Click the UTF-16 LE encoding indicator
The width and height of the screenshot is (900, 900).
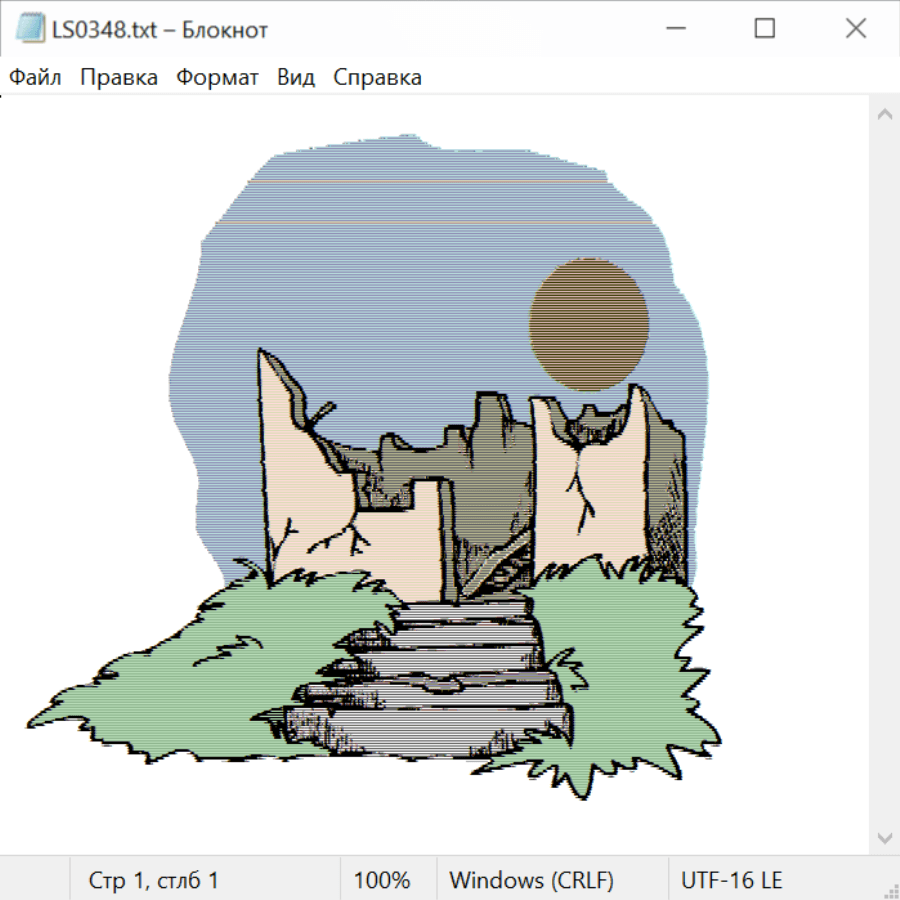pyautogui.click(x=731, y=880)
